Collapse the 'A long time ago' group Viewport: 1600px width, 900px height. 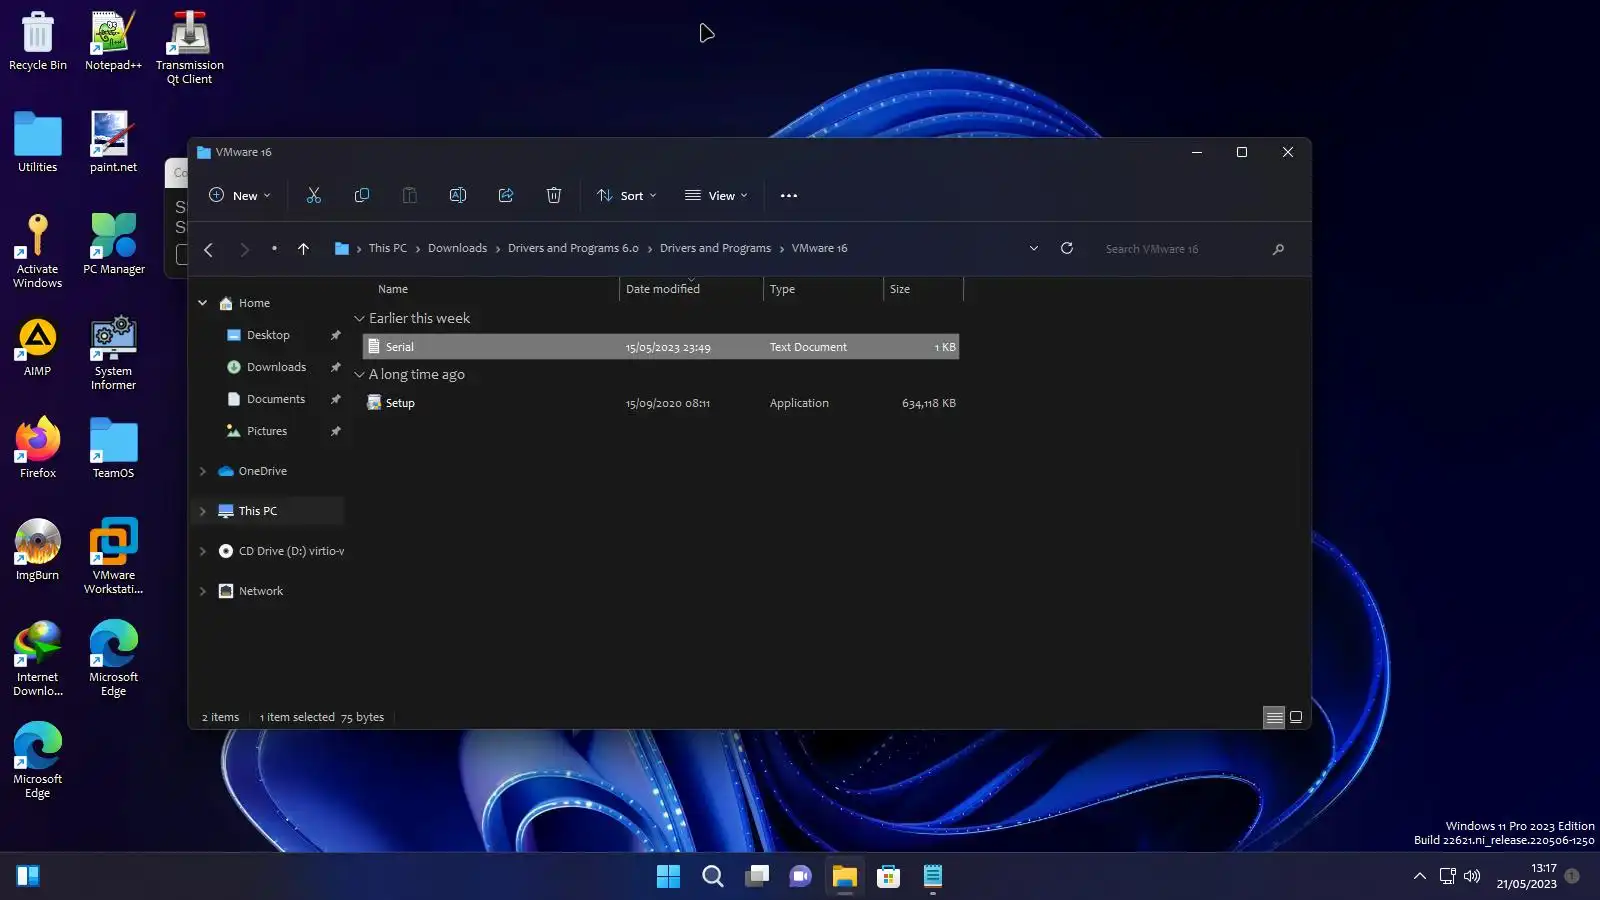click(359, 375)
